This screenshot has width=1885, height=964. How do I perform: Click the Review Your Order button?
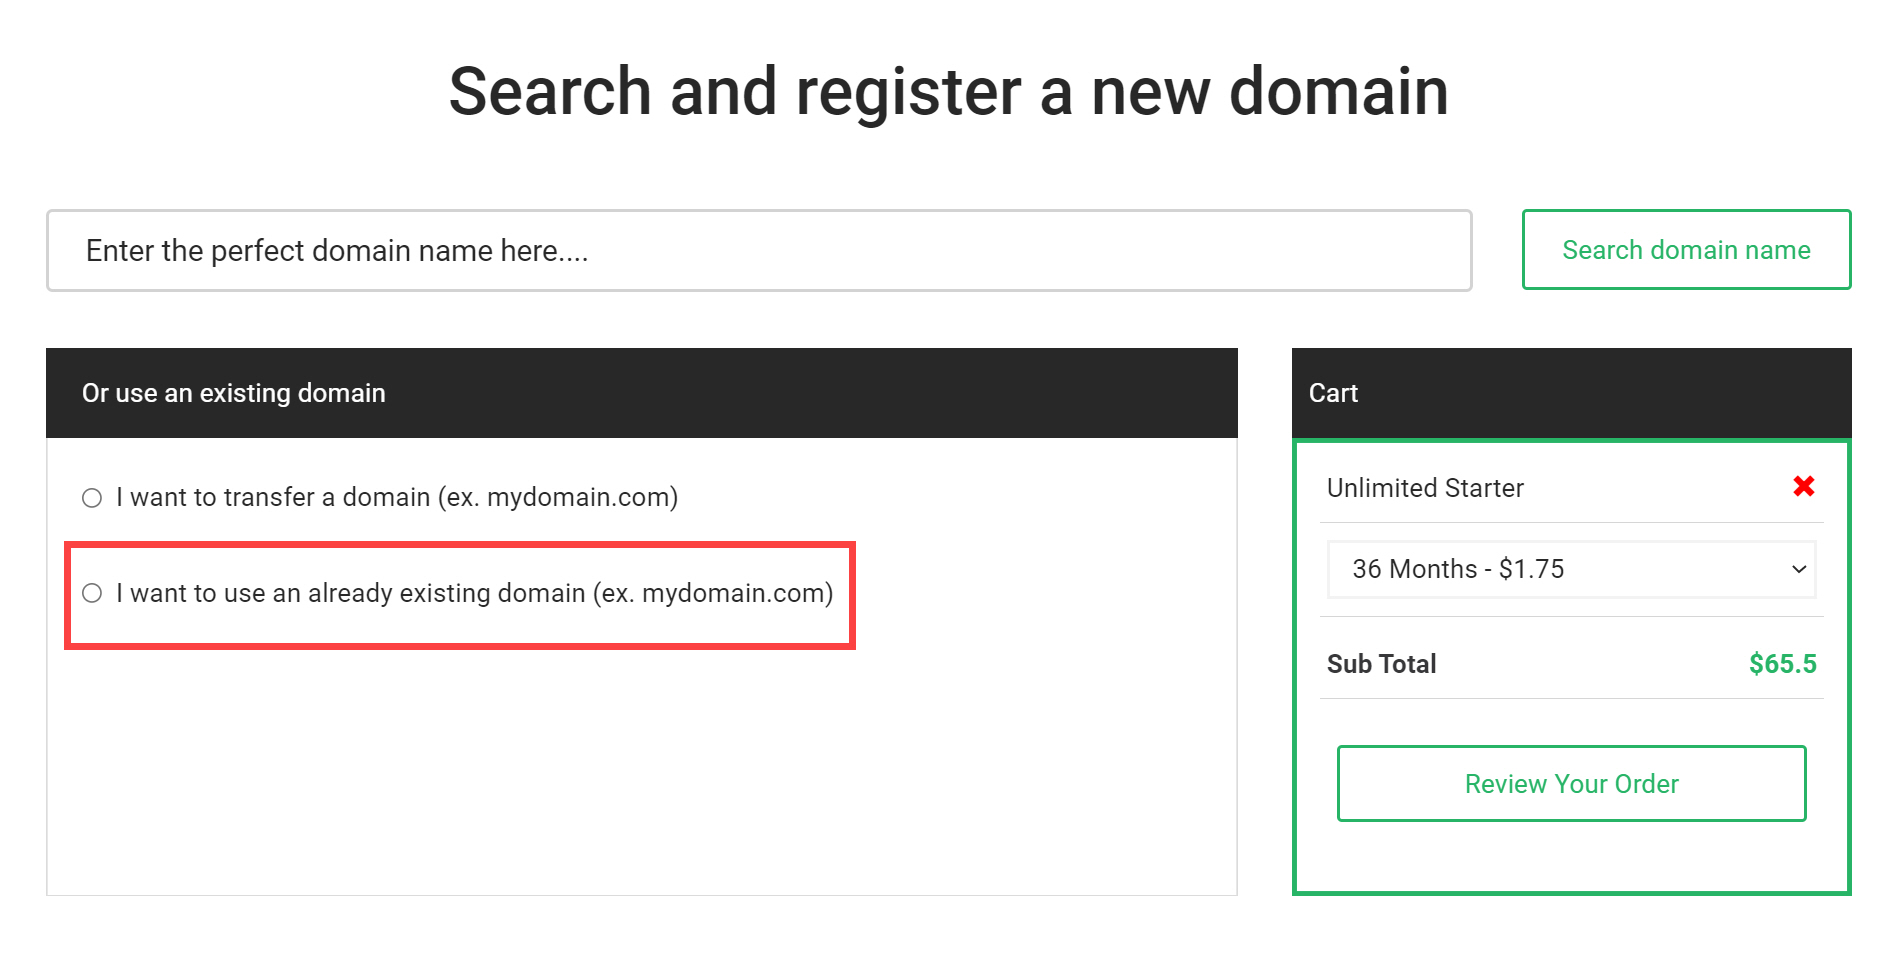(1571, 783)
